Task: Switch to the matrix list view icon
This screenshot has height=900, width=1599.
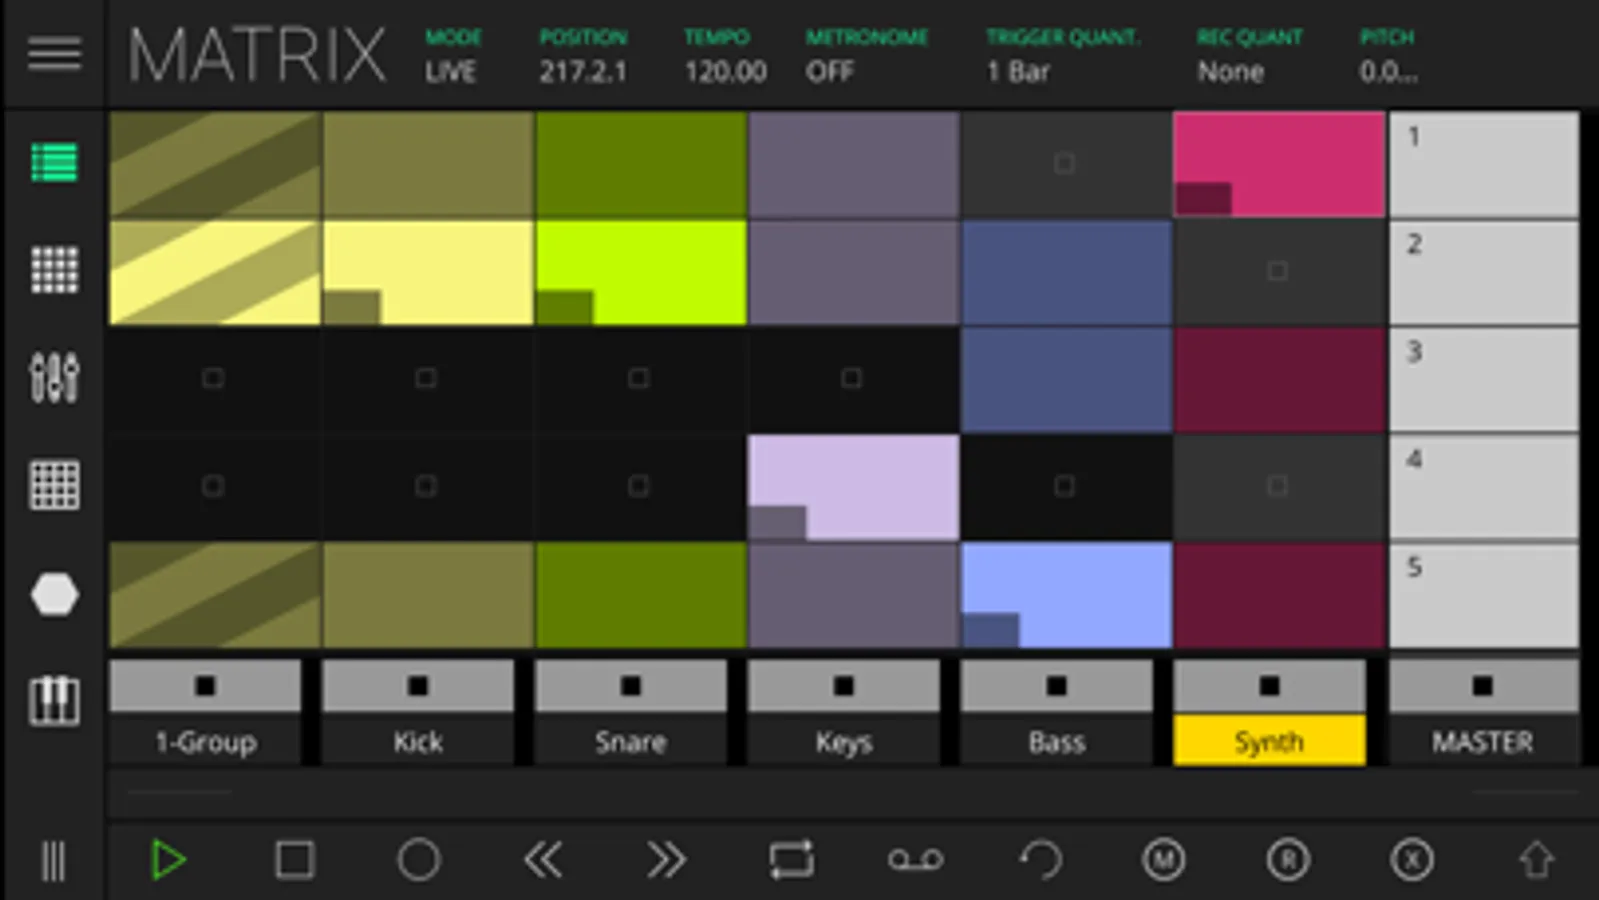Action: pyautogui.click(x=54, y=162)
